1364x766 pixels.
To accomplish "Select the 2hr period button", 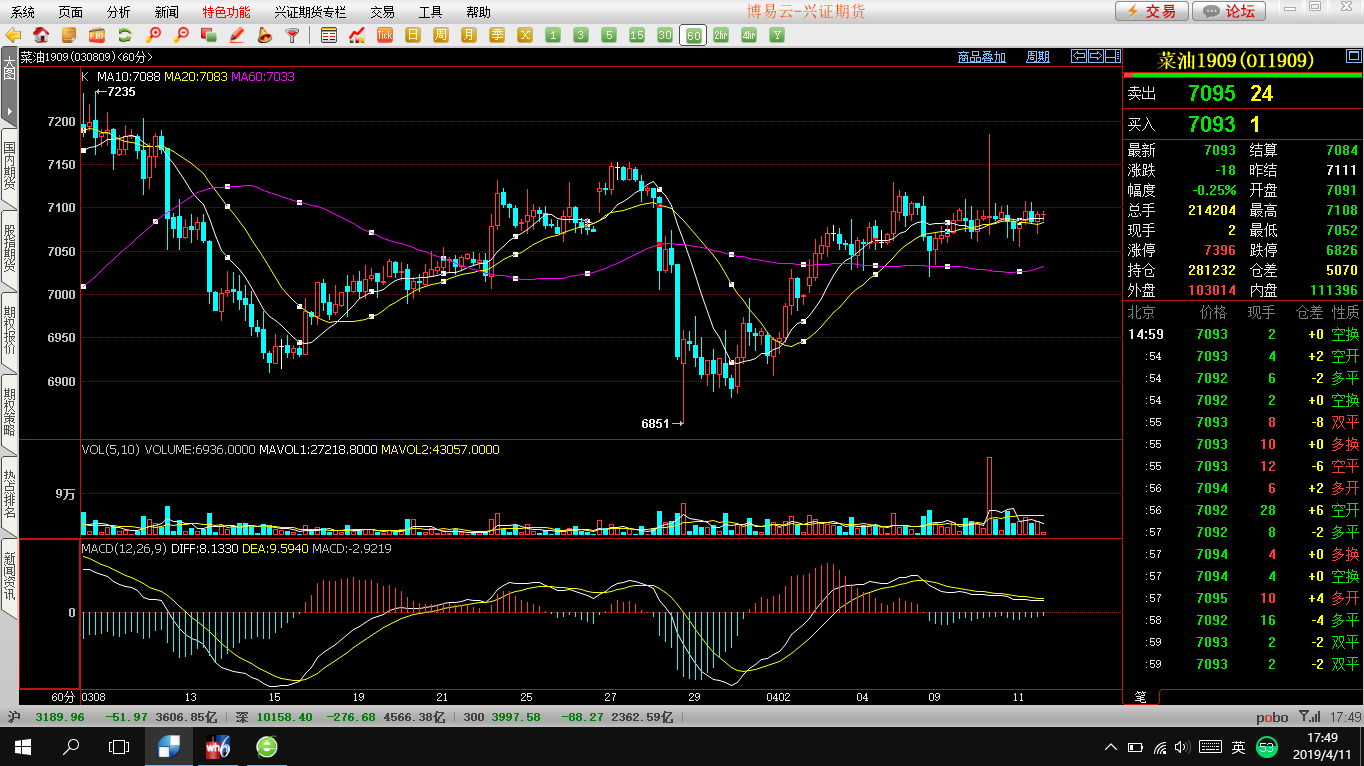I will point(721,35).
